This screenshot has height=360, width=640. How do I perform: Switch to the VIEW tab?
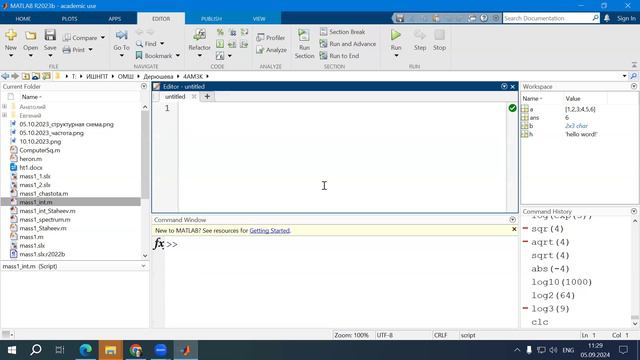coord(259,19)
